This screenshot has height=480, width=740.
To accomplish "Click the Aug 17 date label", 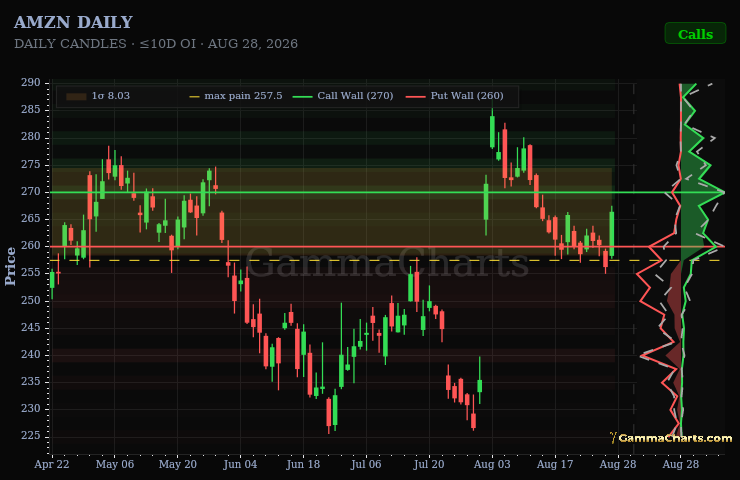I will coord(555,464).
